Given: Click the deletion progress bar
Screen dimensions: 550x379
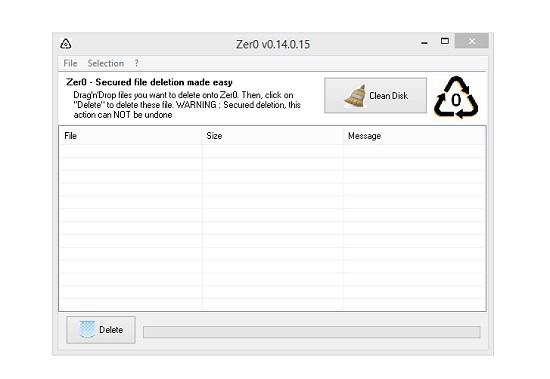Looking at the screenshot, I should (x=311, y=332).
